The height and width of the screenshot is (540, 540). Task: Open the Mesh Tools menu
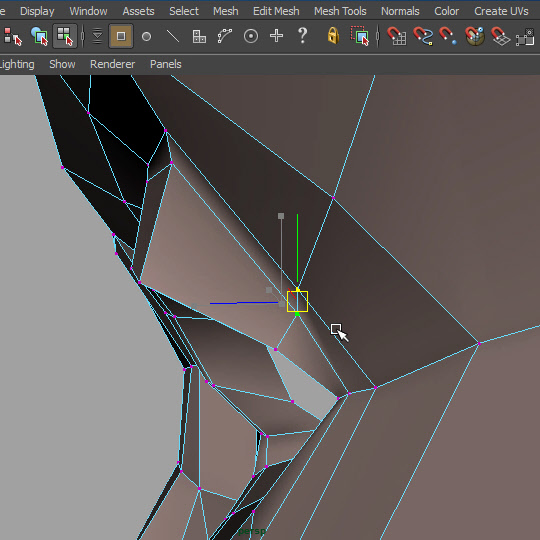[x=340, y=11]
